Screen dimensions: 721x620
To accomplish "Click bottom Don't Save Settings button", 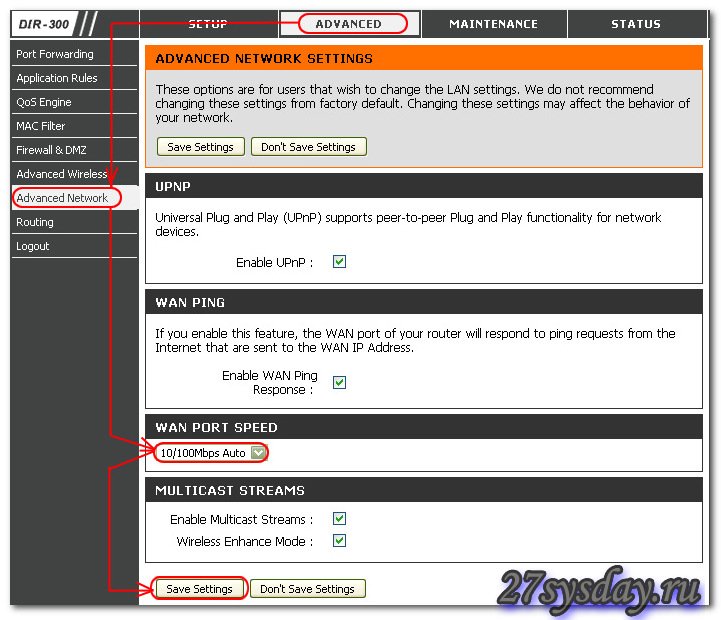I will click(308, 589).
